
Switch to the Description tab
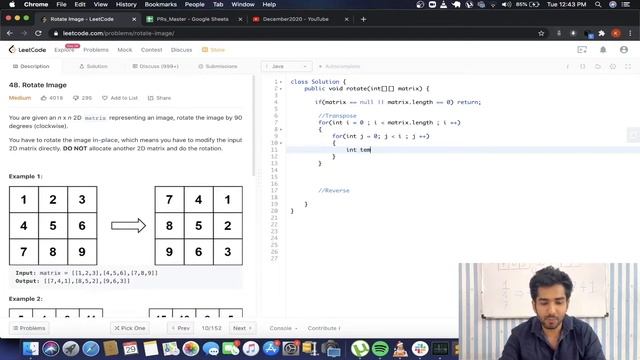coord(31,66)
